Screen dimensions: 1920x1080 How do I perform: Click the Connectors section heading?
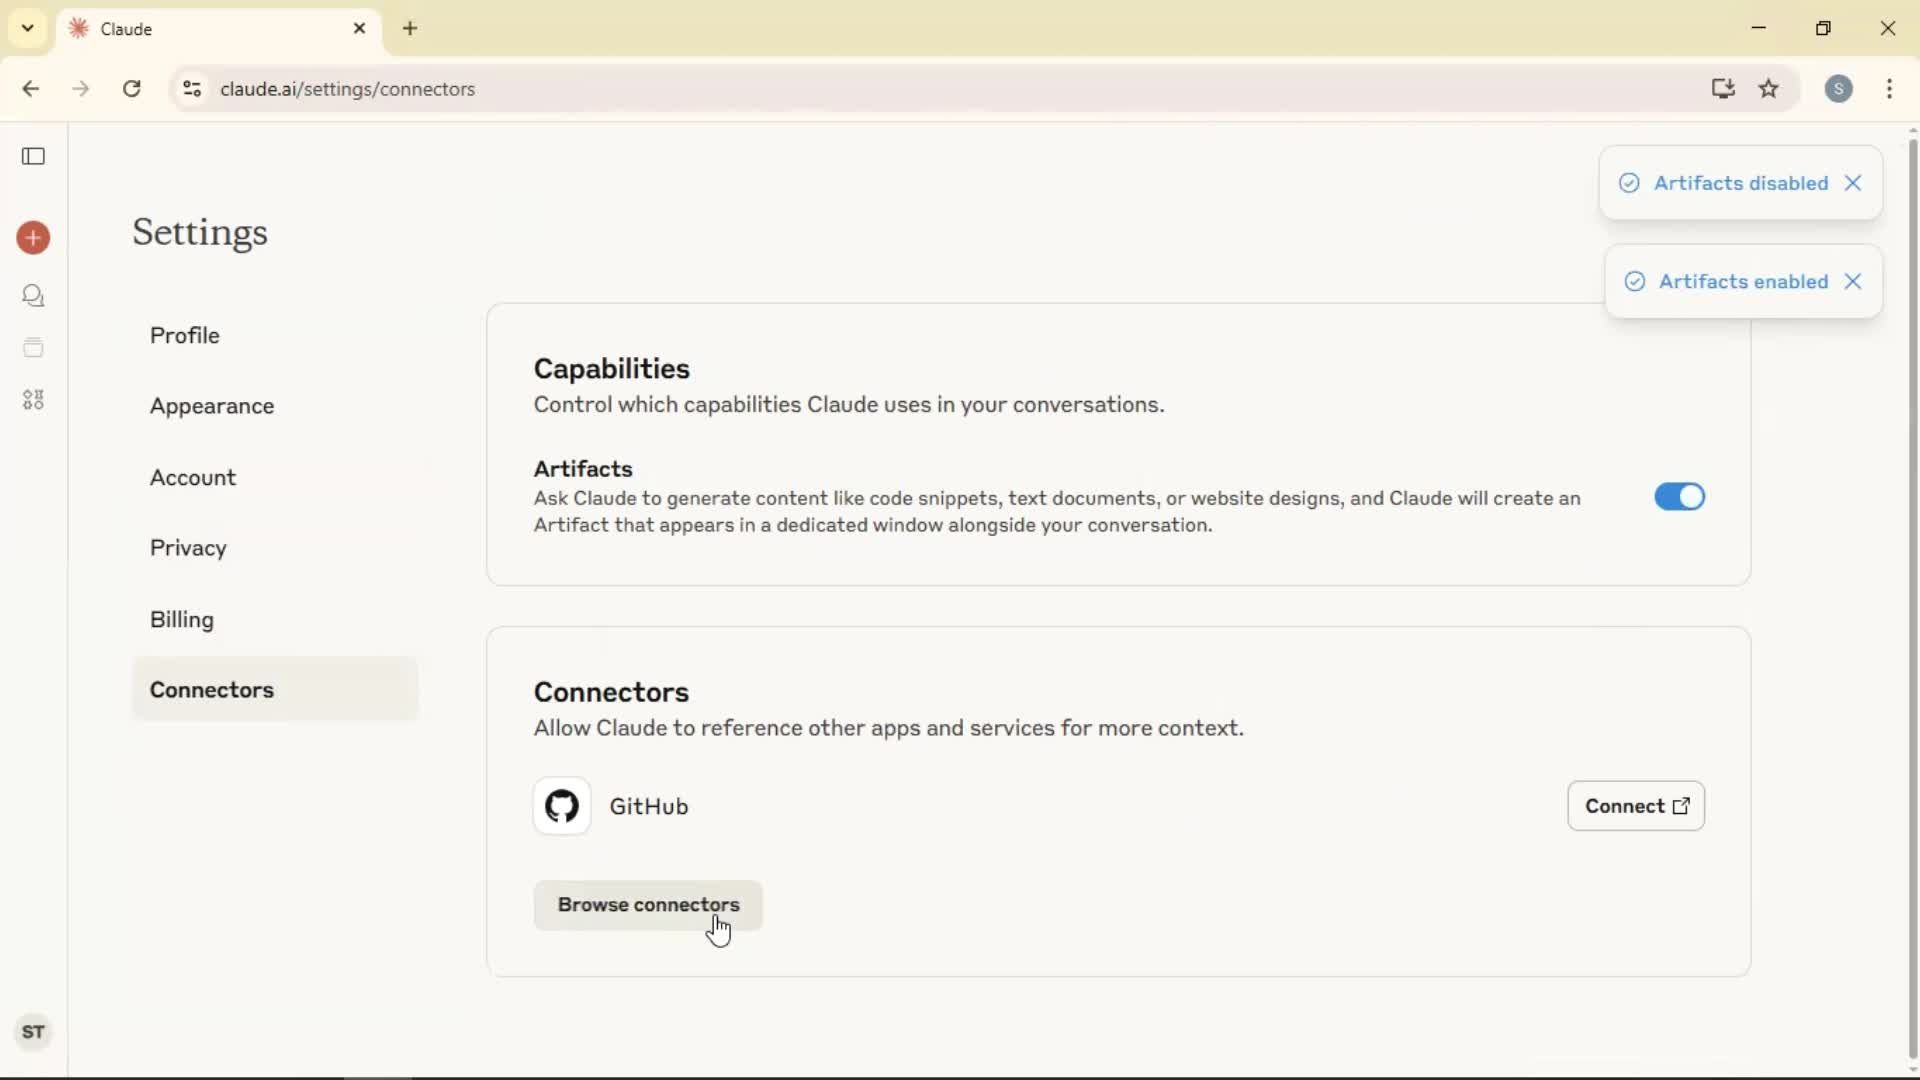point(612,692)
